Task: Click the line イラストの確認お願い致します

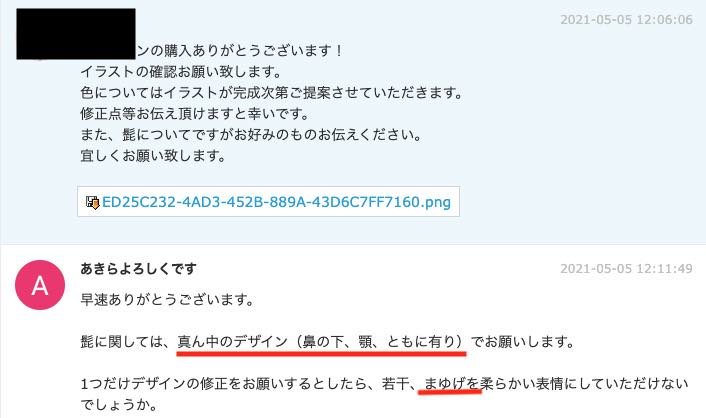Action: coord(181,71)
